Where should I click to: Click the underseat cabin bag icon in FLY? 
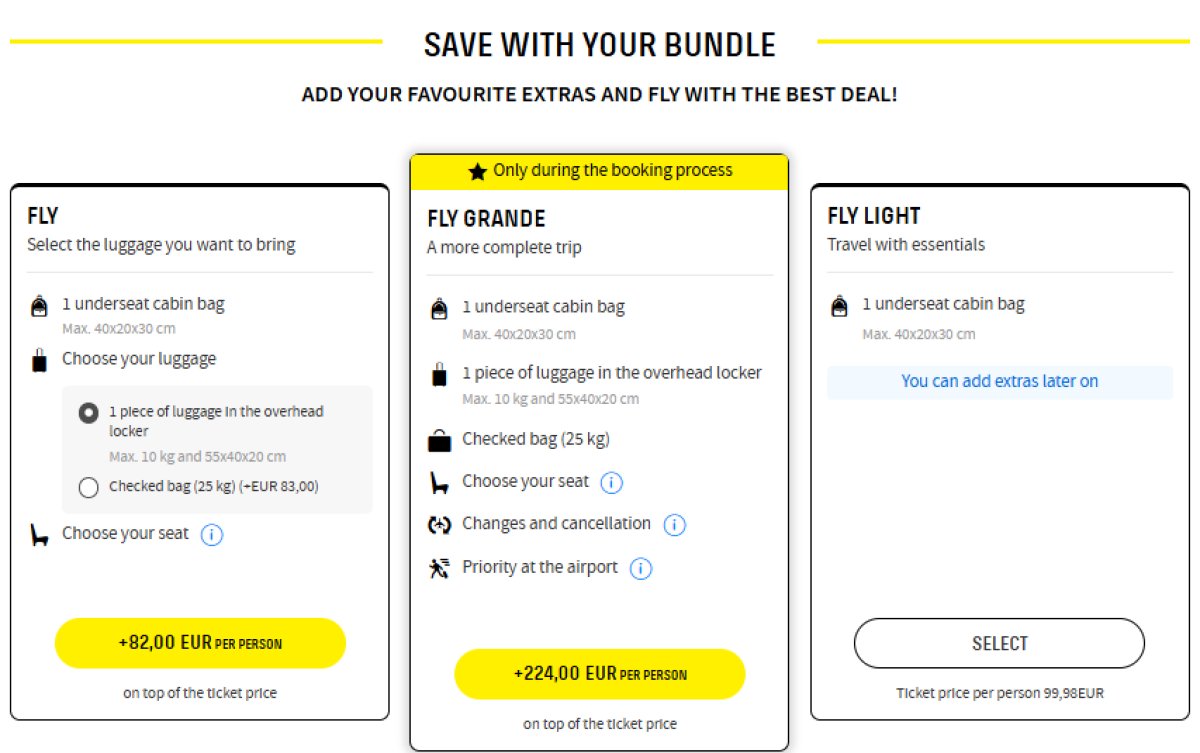click(39, 304)
